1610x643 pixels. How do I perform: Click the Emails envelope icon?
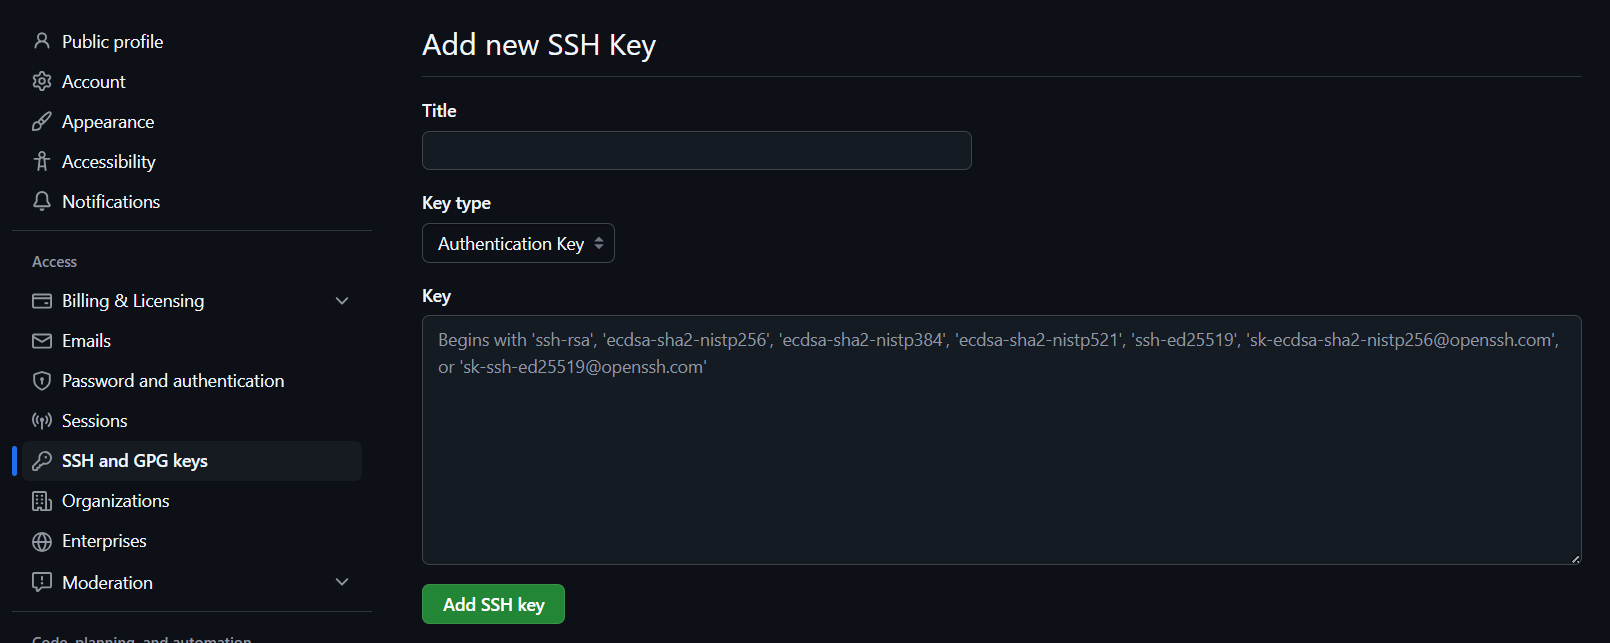[42, 341]
